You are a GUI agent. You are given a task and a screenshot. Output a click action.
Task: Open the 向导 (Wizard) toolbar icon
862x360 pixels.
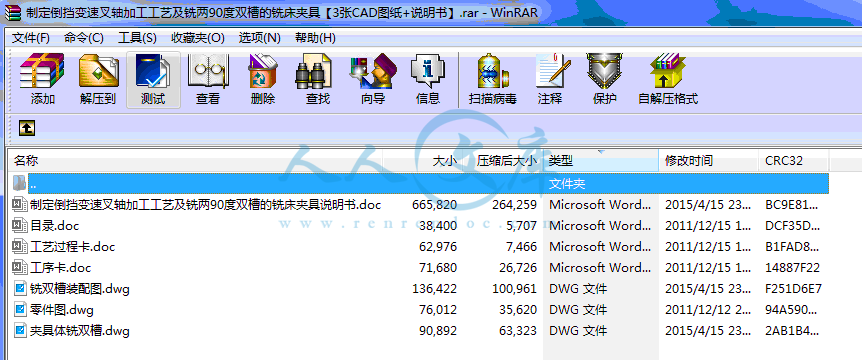coord(373,71)
